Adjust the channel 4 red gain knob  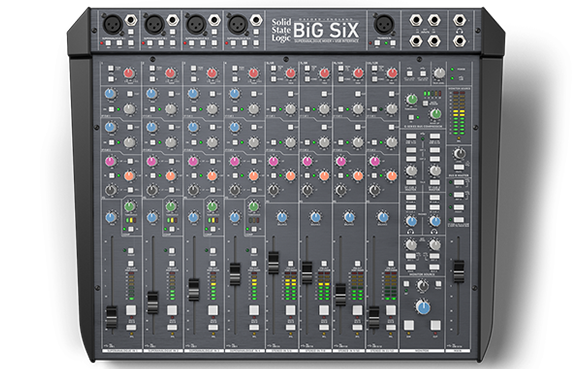pyautogui.click(x=253, y=73)
